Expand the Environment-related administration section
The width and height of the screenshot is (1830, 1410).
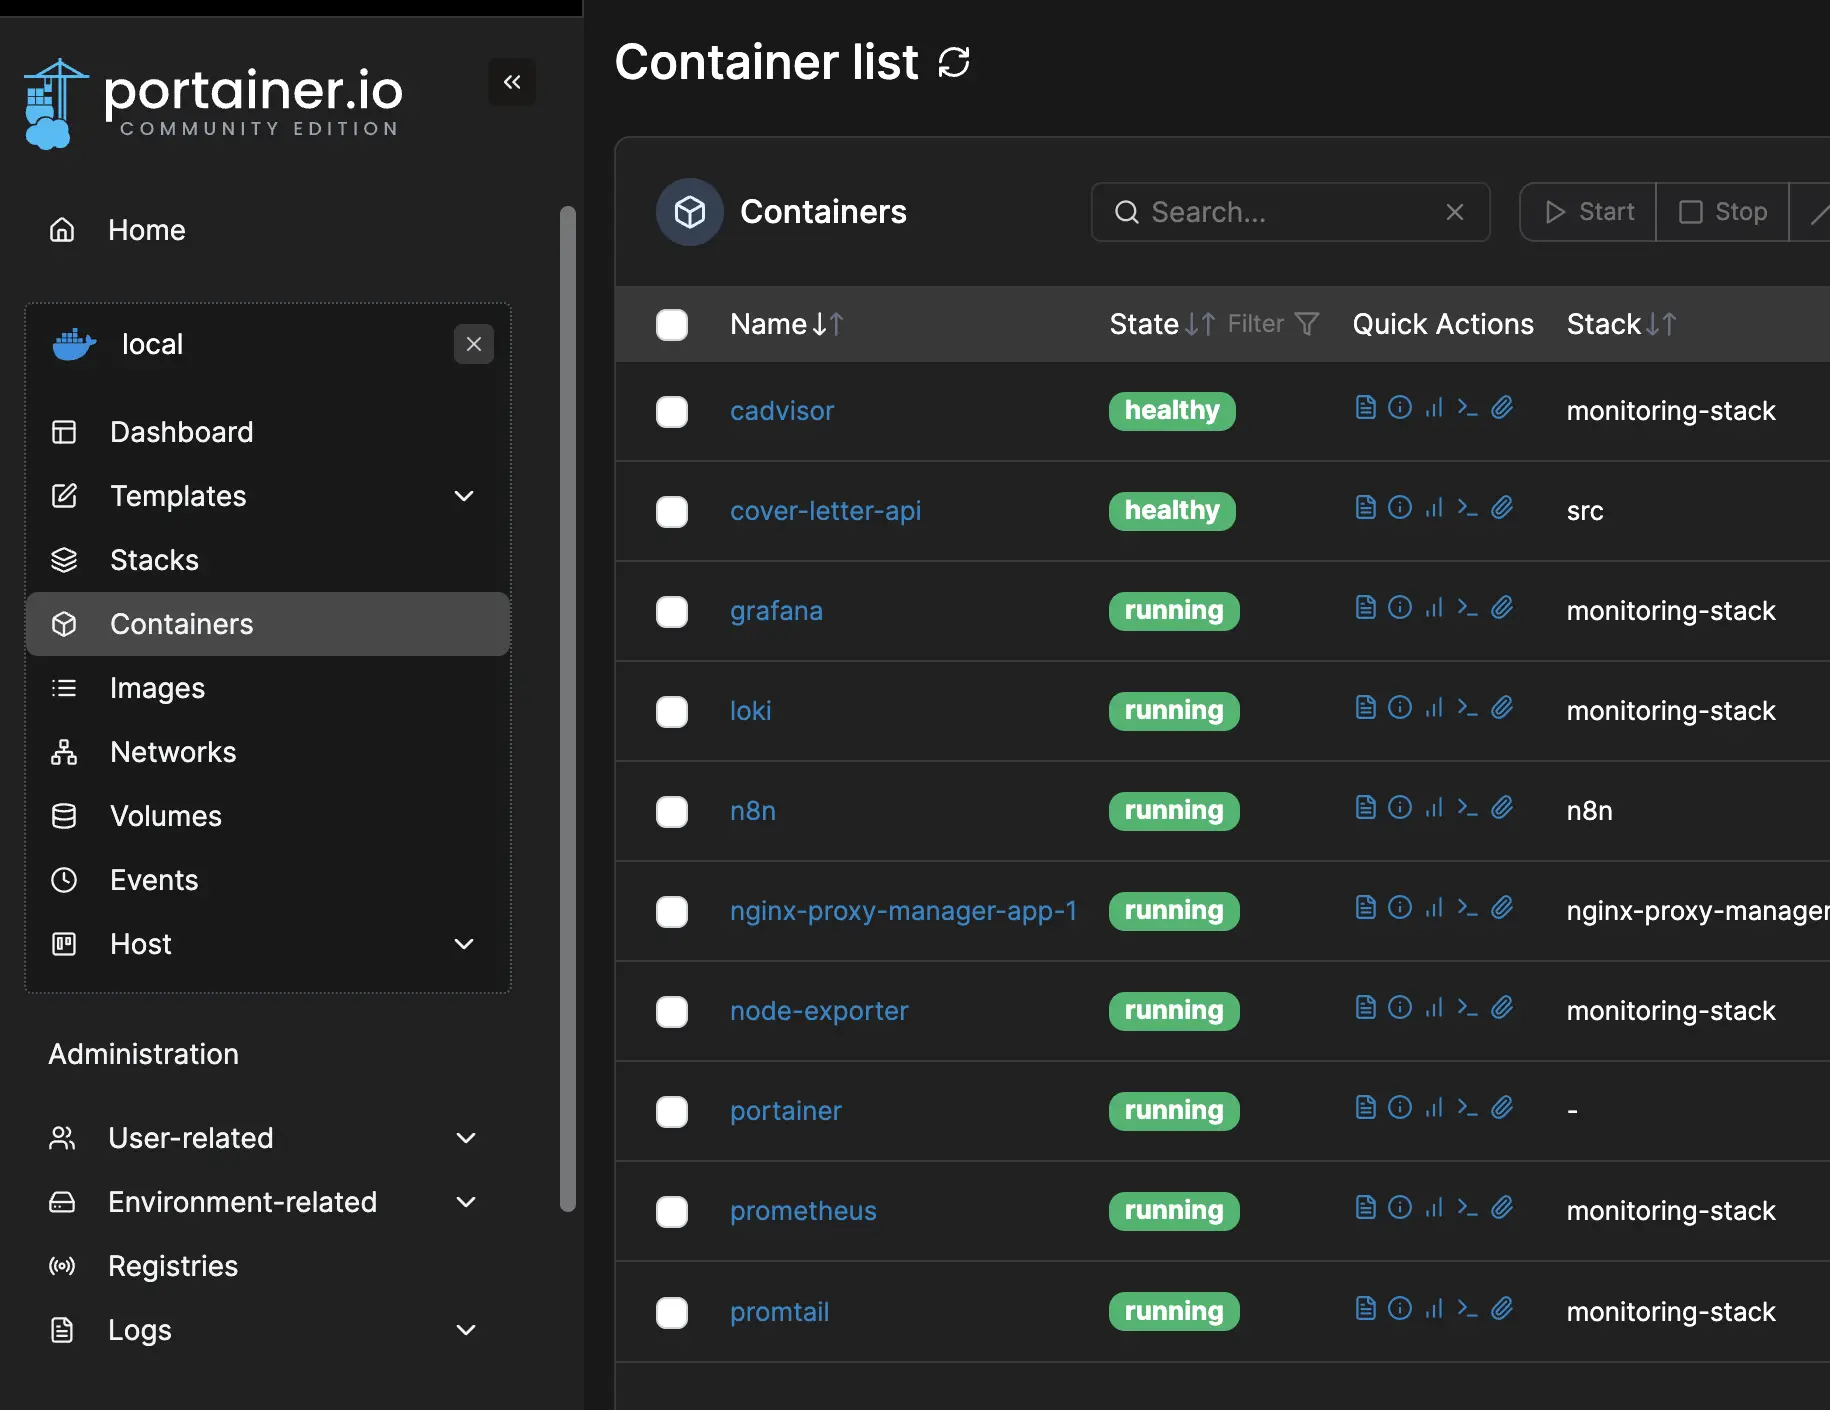(x=465, y=1202)
